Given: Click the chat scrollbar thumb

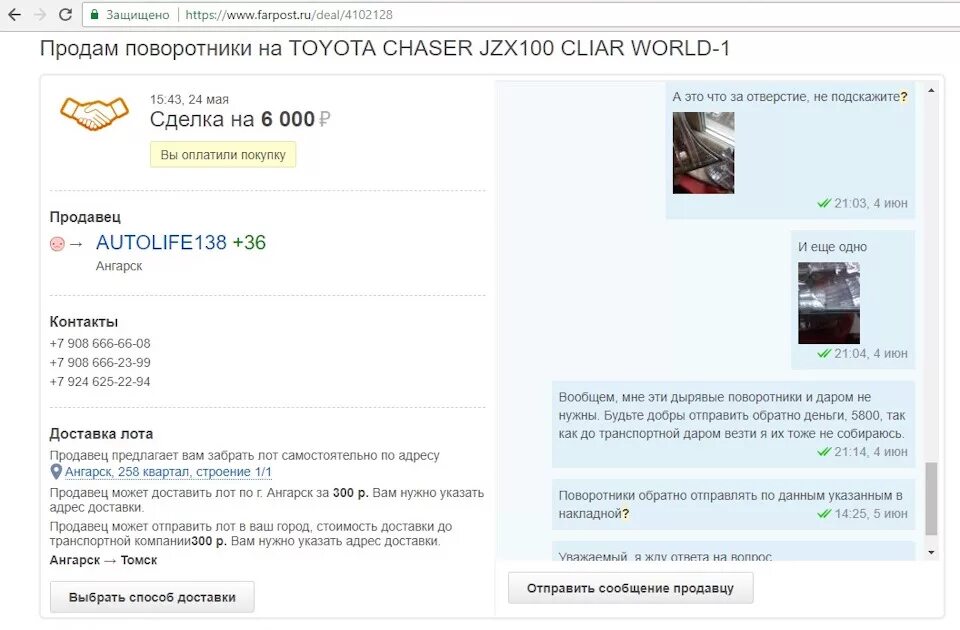Looking at the screenshot, I should [931, 499].
